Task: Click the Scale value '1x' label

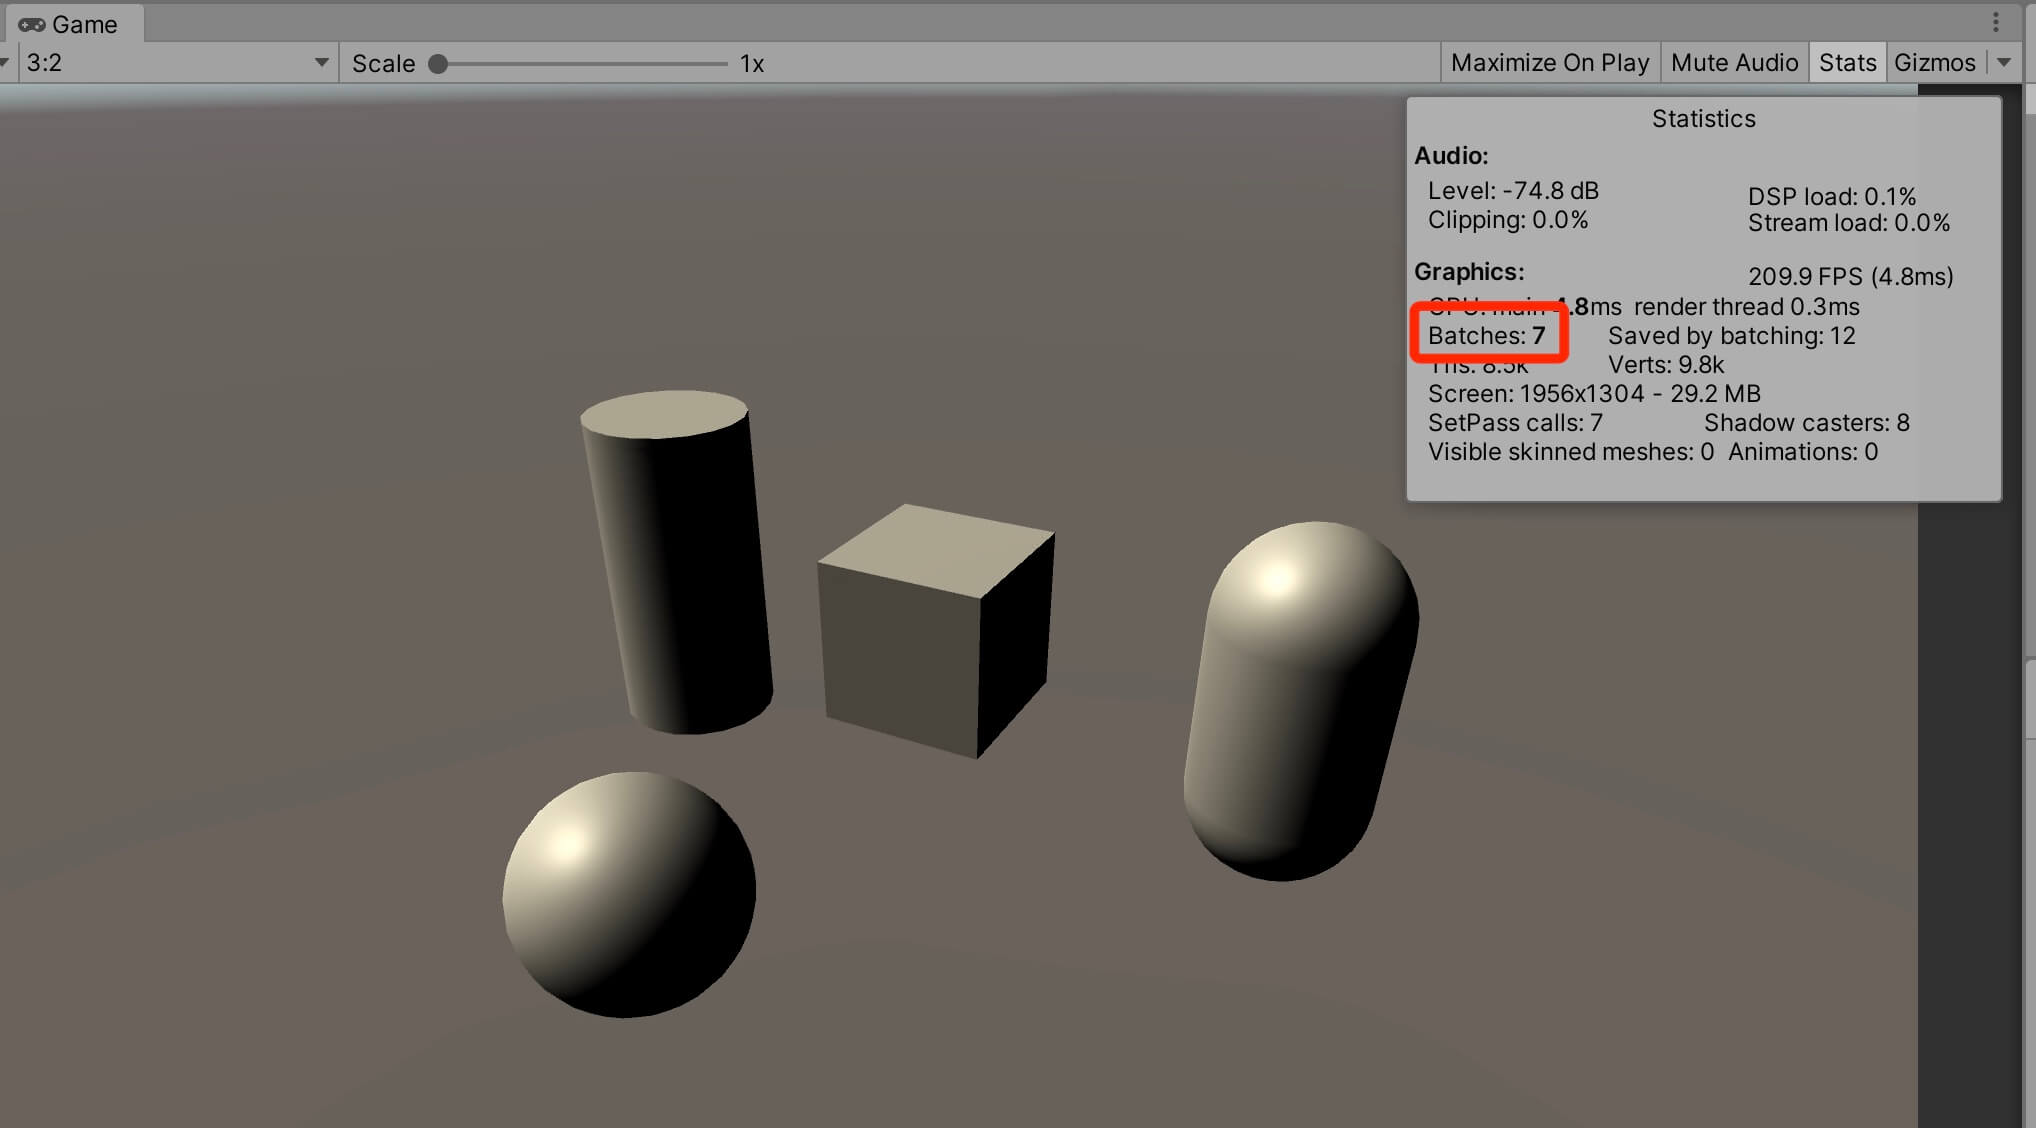Action: (752, 64)
